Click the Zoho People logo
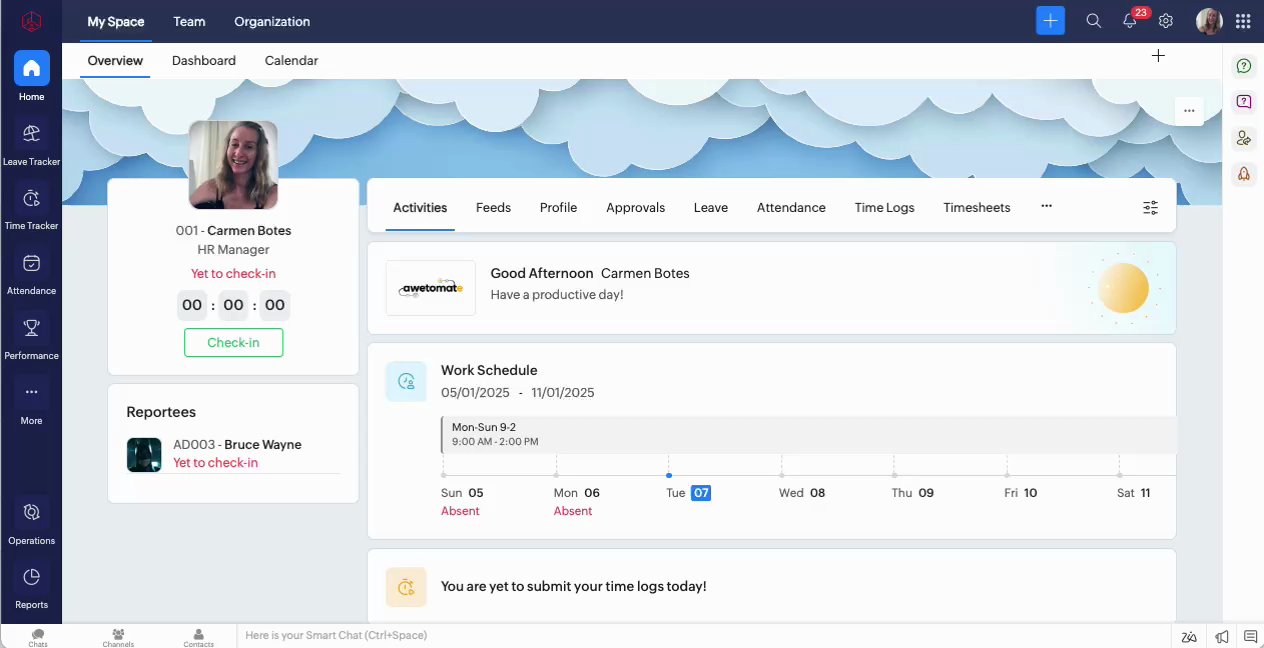Viewport: 1264px width, 648px height. point(31,21)
